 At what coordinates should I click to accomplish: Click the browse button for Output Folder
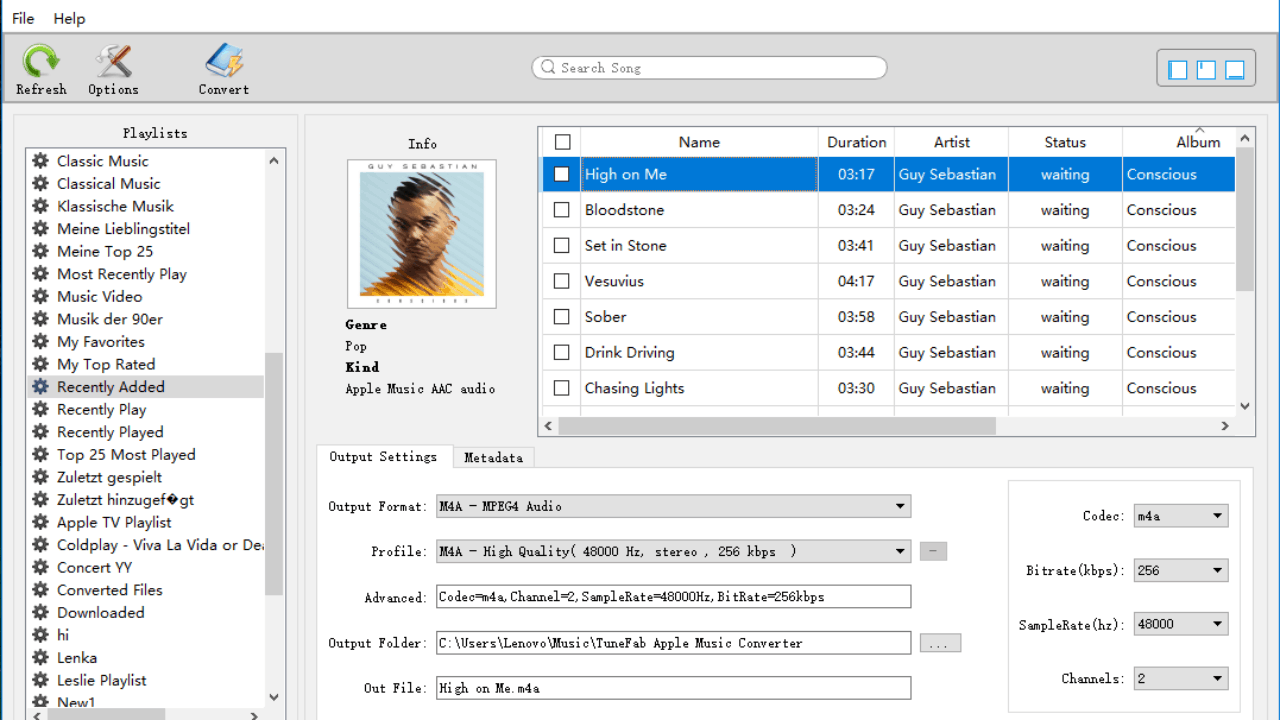939,643
